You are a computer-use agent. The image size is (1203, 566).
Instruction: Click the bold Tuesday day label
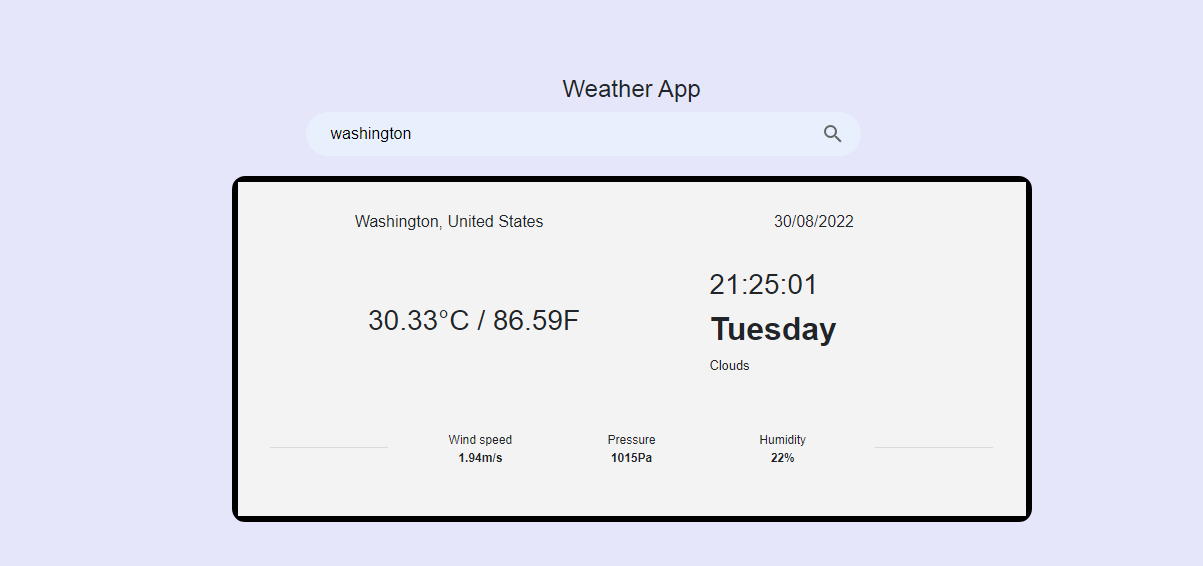point(773,329)
